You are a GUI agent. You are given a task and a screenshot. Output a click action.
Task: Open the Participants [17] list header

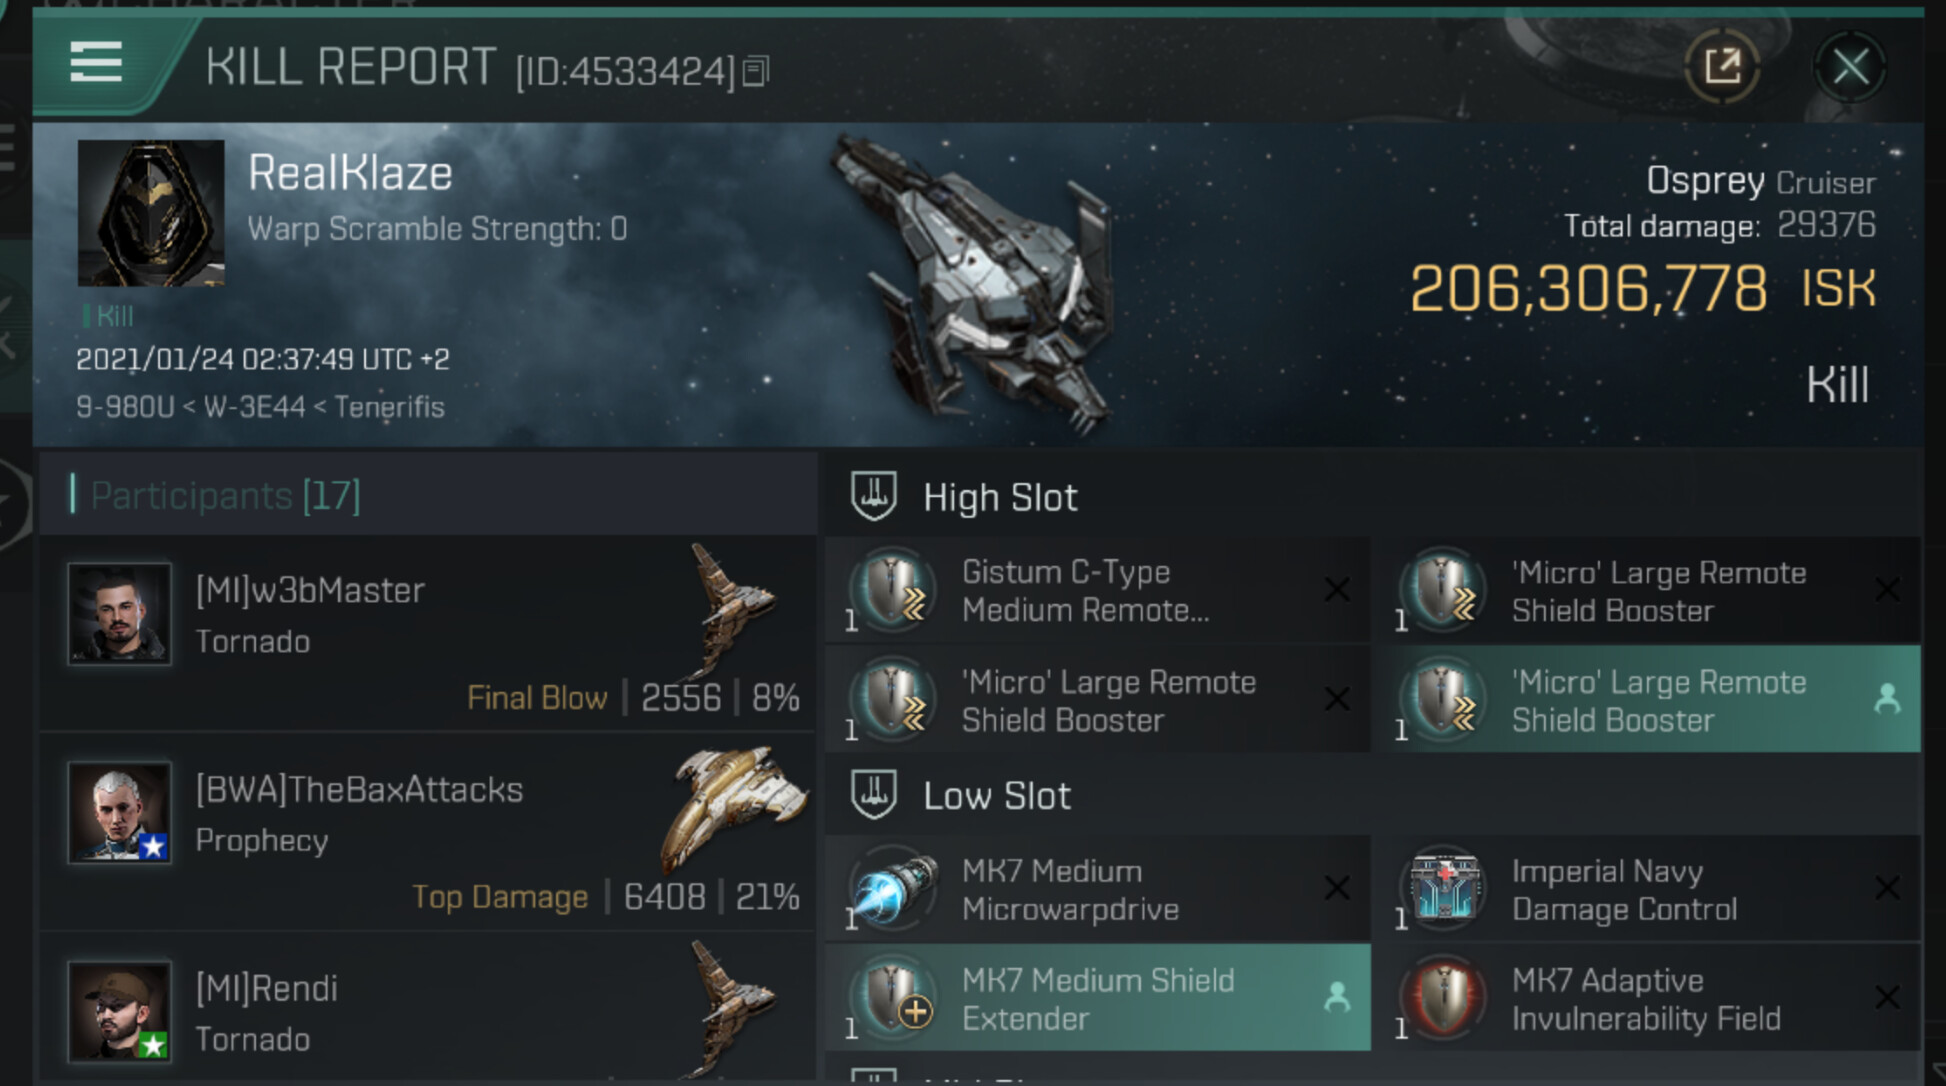tap(225, 495)
